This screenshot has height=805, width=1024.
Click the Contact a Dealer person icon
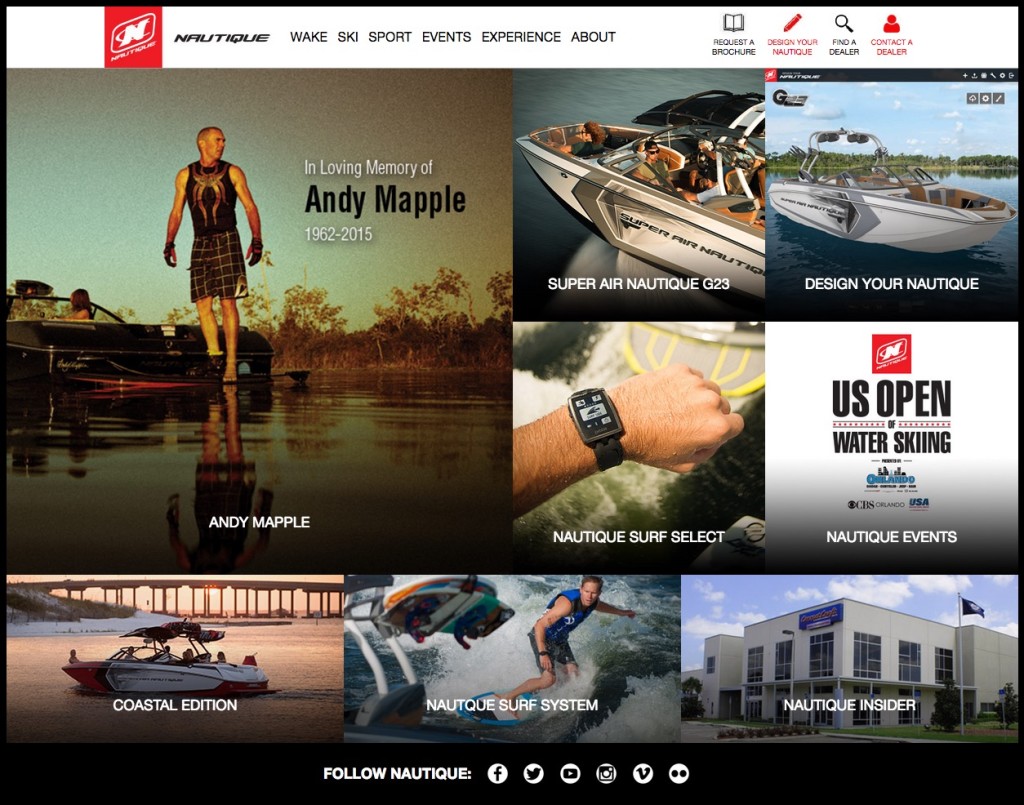point(891,23)
